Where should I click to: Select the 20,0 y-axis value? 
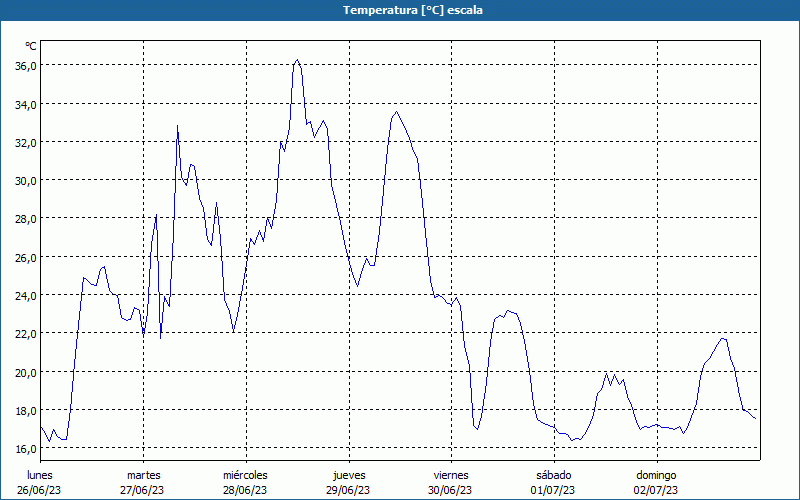pyautogui.click(x=26, y=372)
